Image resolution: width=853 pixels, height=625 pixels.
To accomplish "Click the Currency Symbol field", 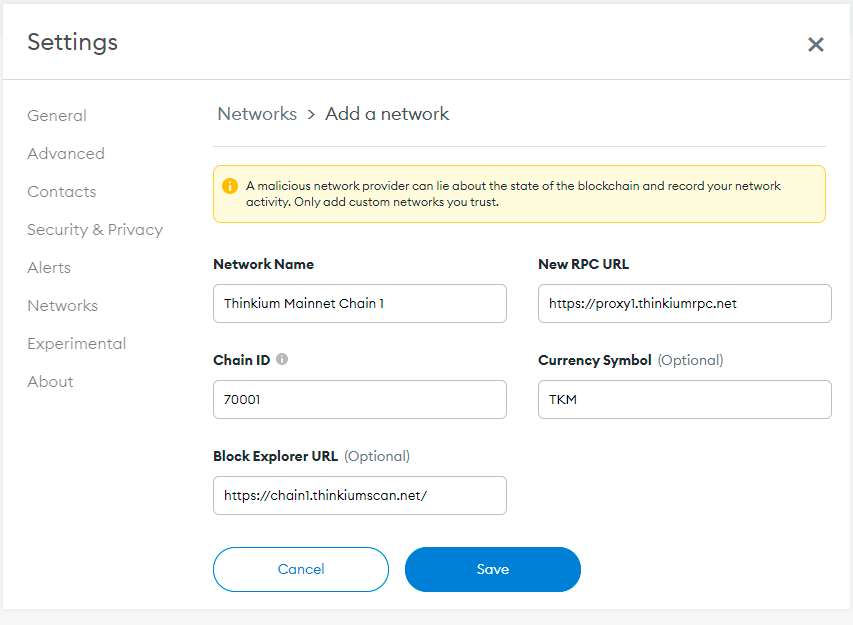I will pyautogui.click(x=685, y=399).
